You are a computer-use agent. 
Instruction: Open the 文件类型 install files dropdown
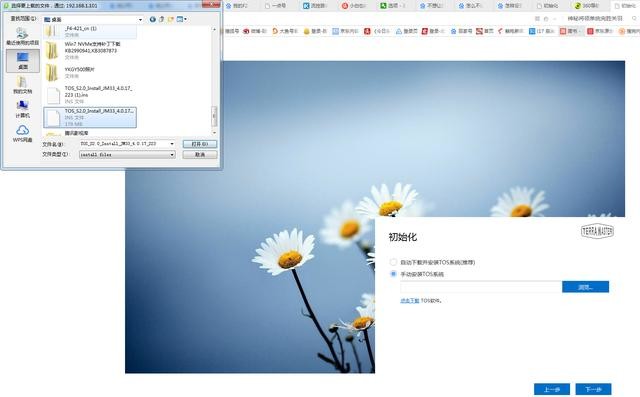click(x=127, y=155)
